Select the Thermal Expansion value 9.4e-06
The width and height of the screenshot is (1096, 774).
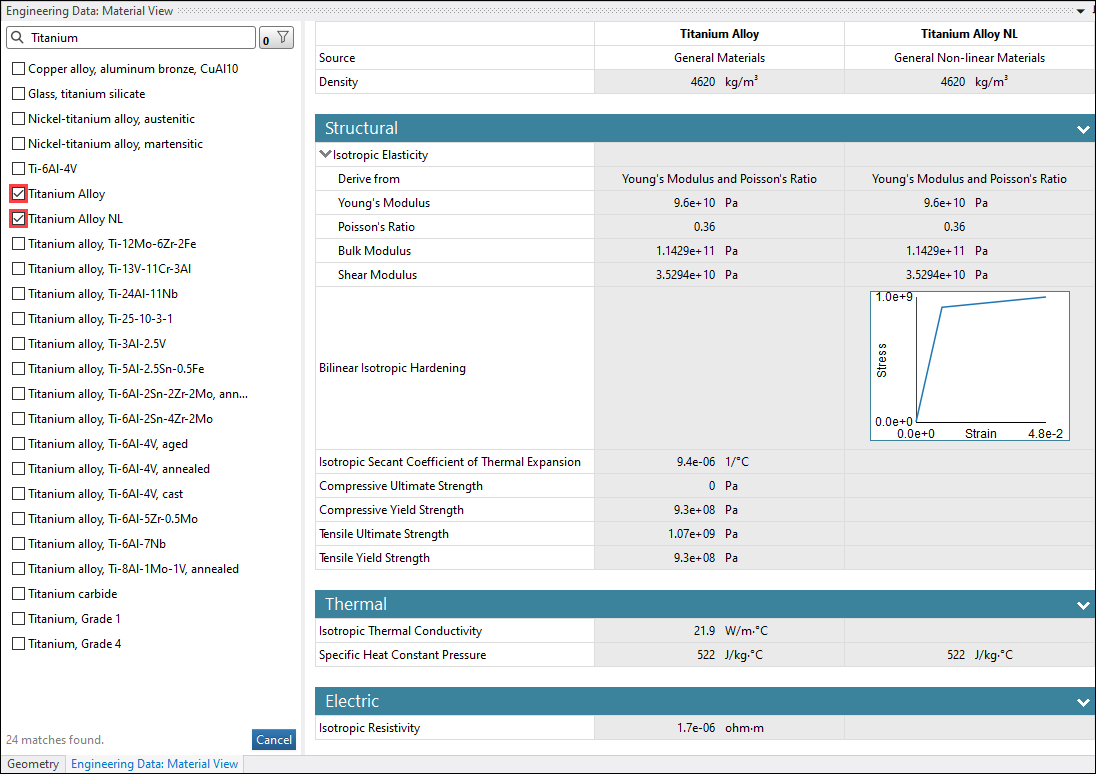point(695,462)
